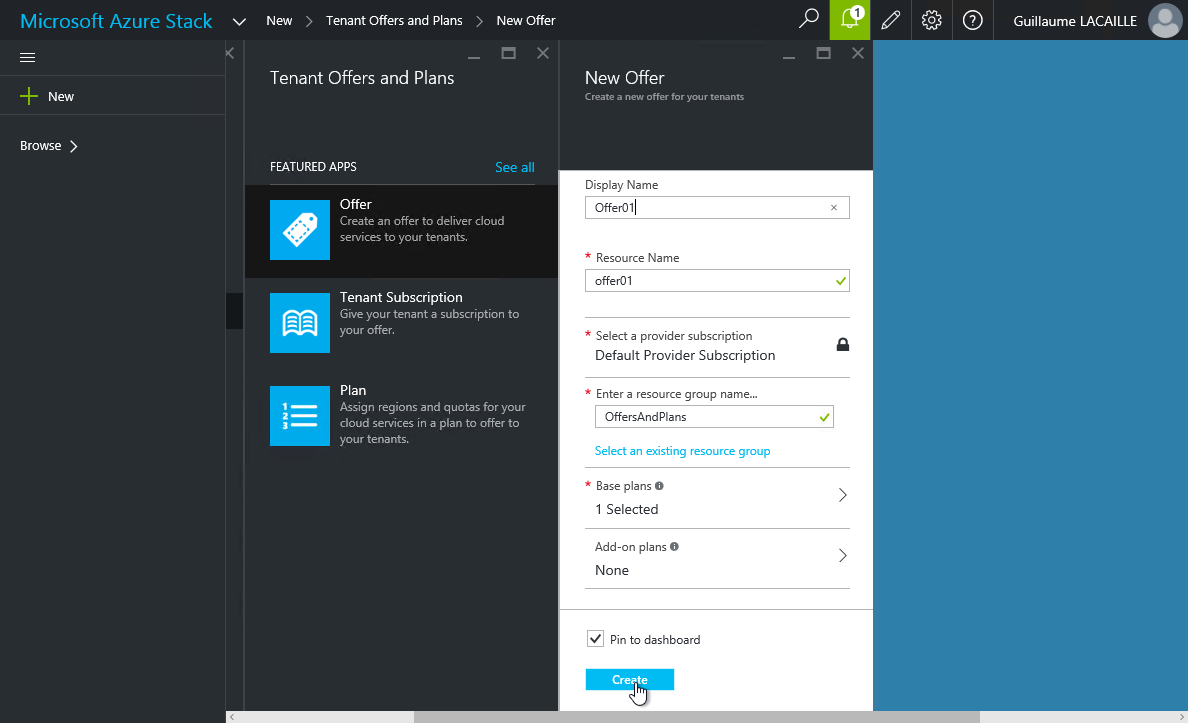1188x723 pixels.
Task: Select the Offer tag icon tile
Action: [x=300, y=230]
